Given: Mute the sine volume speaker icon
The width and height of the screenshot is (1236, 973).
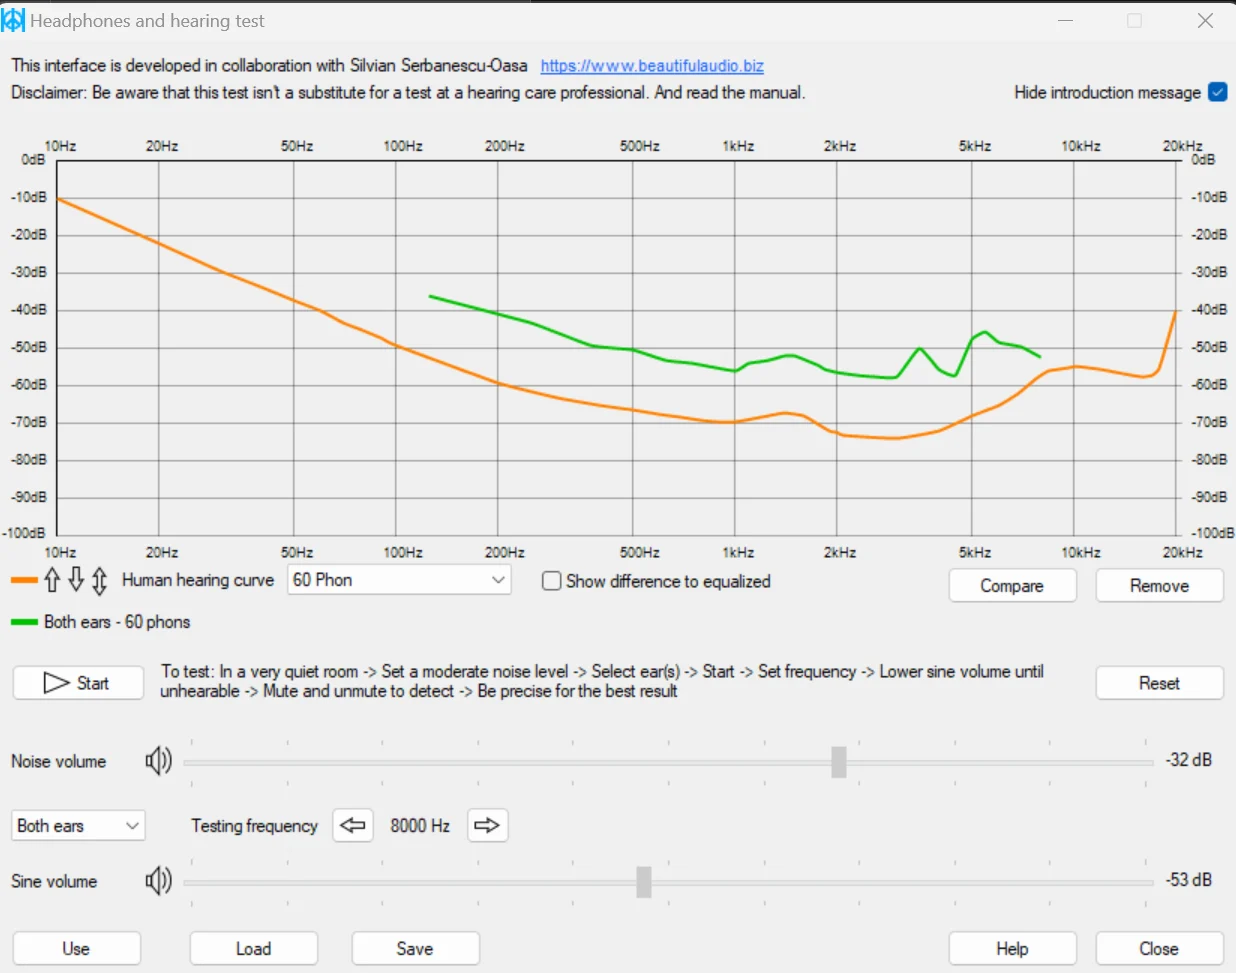Looking at the screenshot, I should click(158, 881).
